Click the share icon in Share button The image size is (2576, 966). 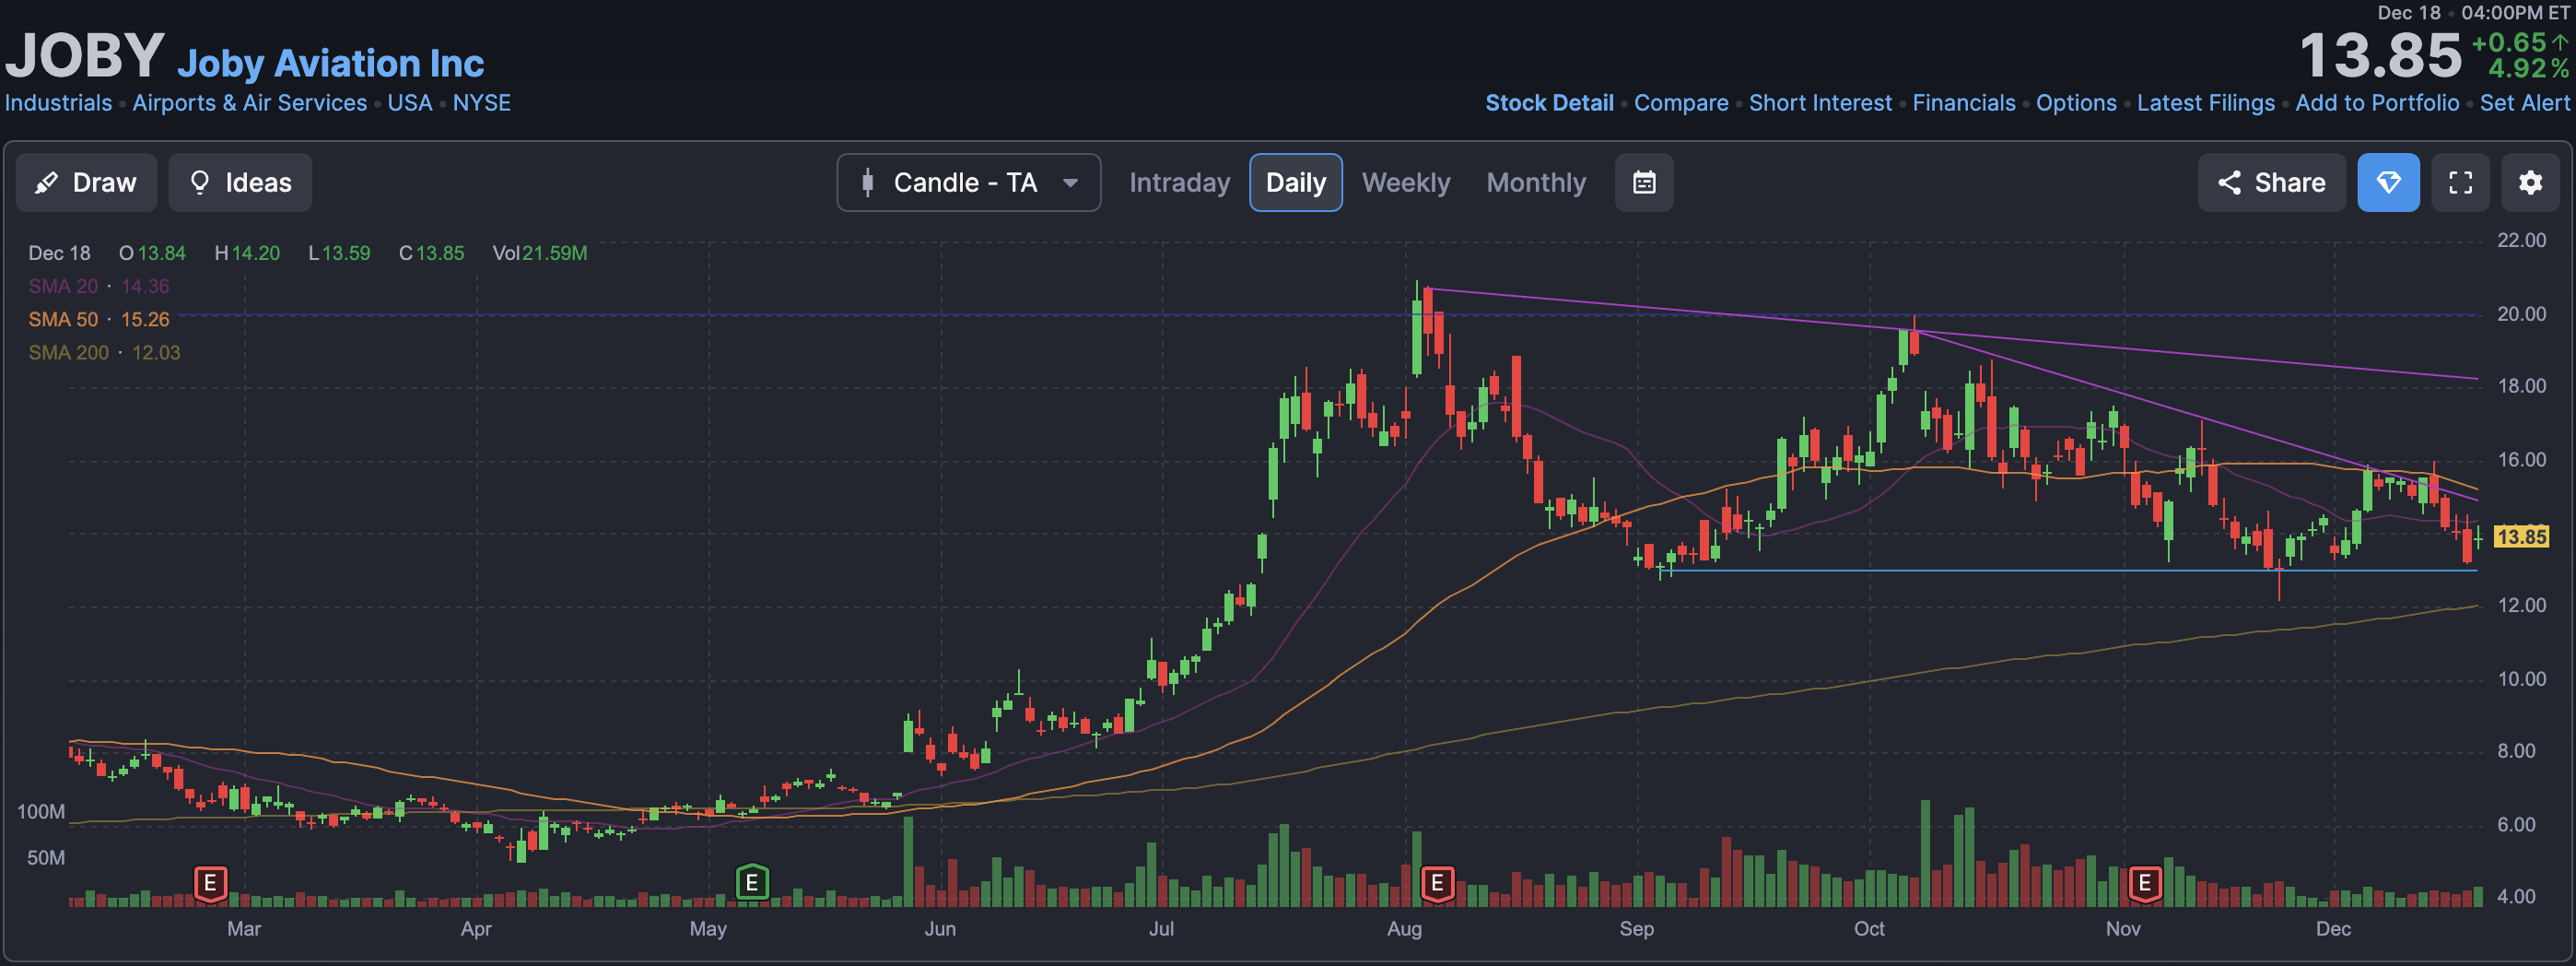[2229, 182]
